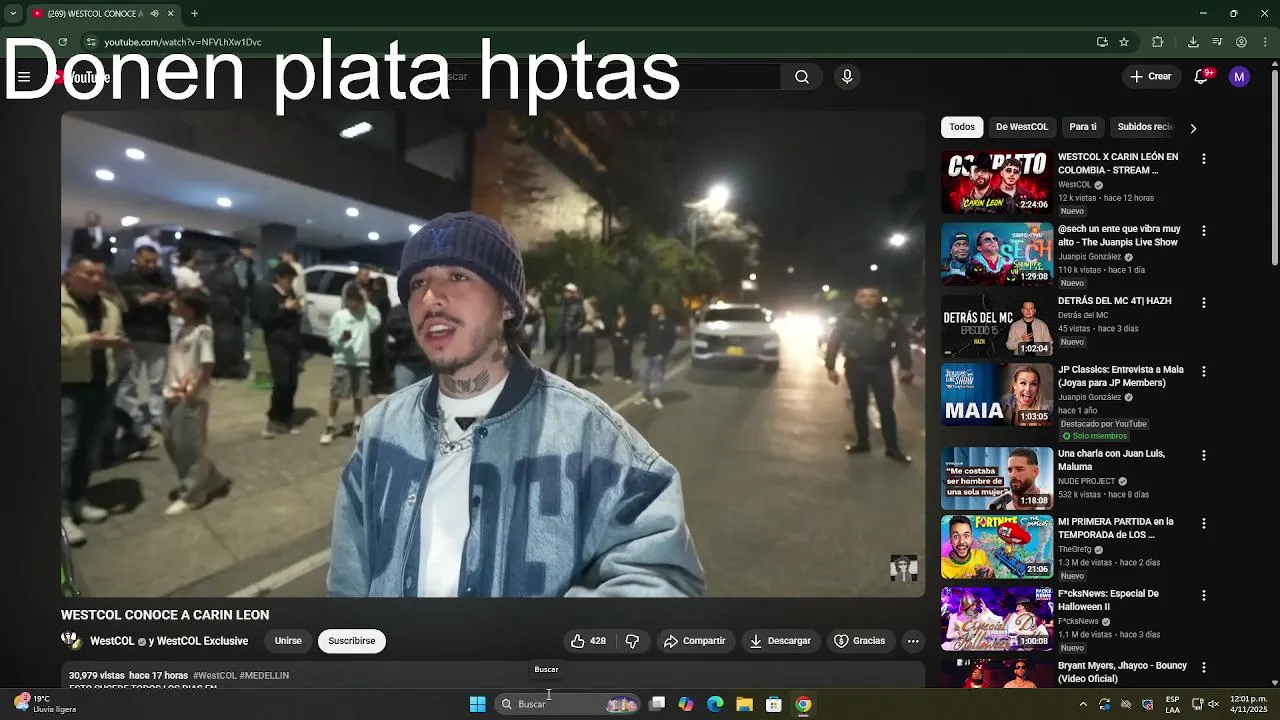The image size is (1280, 720).
Task: Expand Chrome tab search dropdown
Action: pyautogui.click(x=13, y=14)
